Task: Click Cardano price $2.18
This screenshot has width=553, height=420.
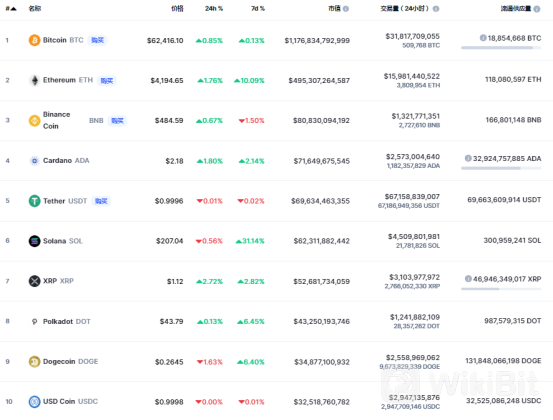Action: click(175, 161)
